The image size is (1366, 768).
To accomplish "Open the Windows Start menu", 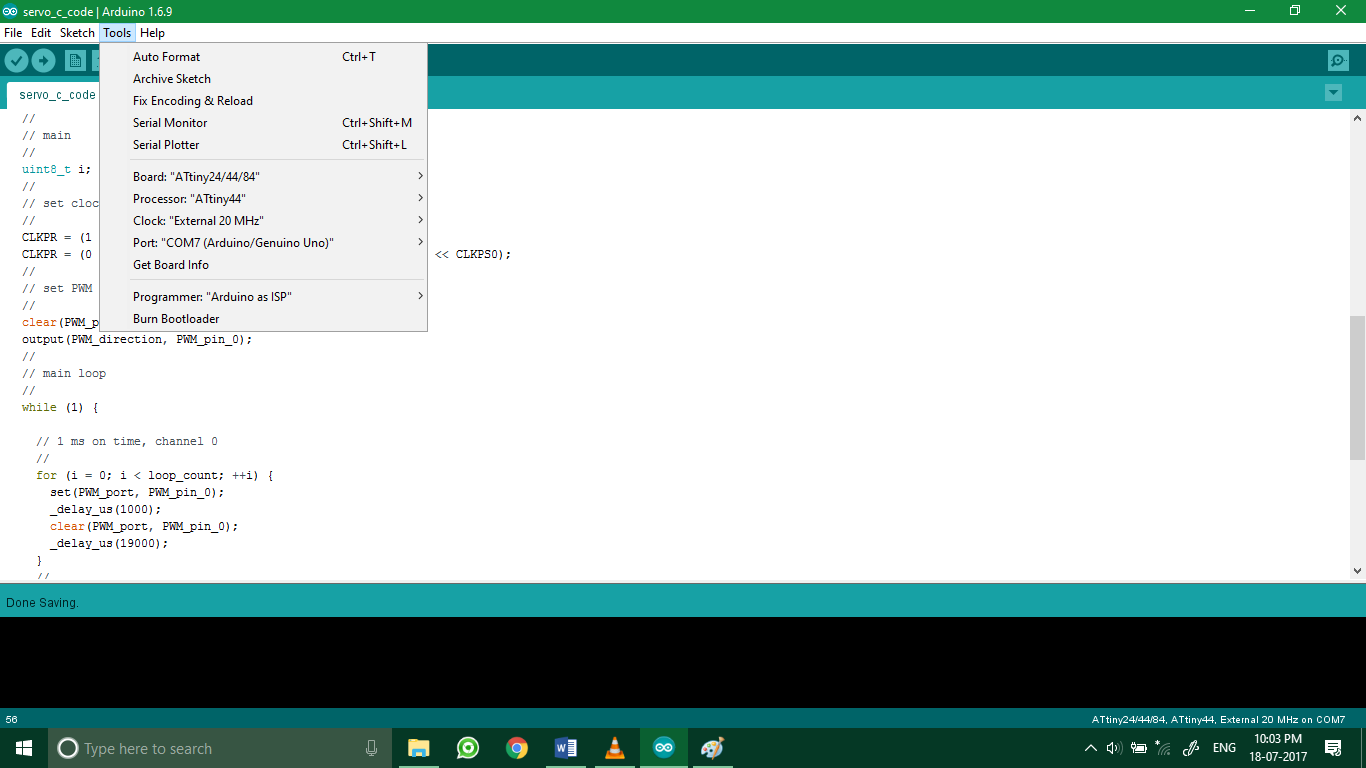I will point(24,748).
